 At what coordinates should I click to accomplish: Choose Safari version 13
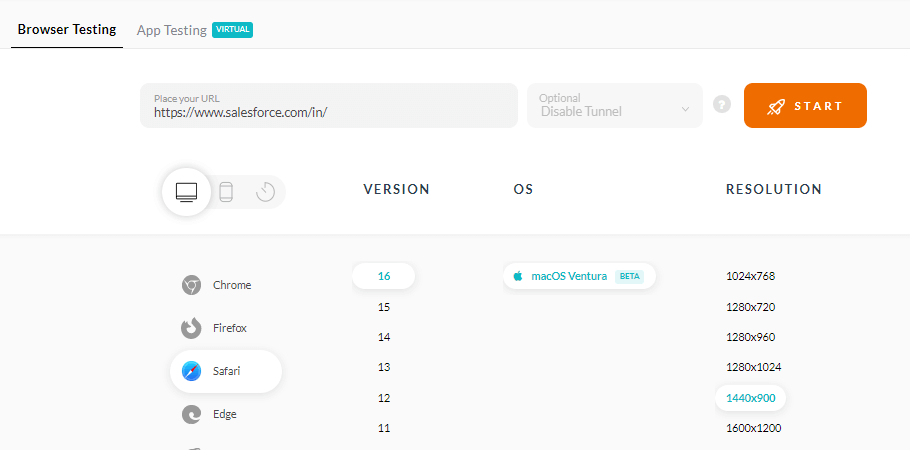coord(384,368)
